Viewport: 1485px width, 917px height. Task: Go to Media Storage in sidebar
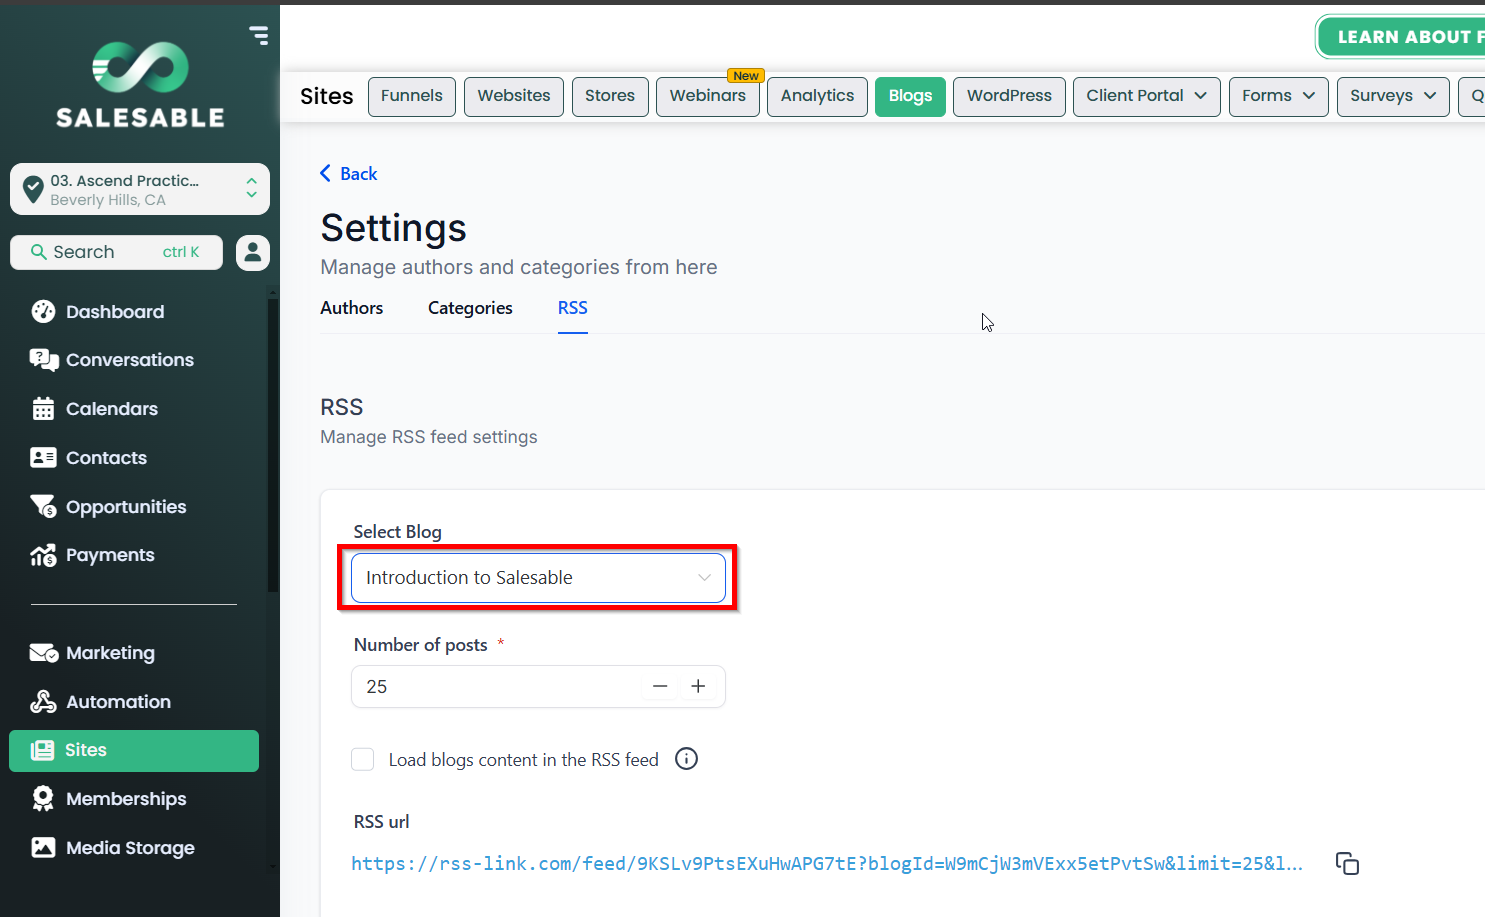[130, 848]
